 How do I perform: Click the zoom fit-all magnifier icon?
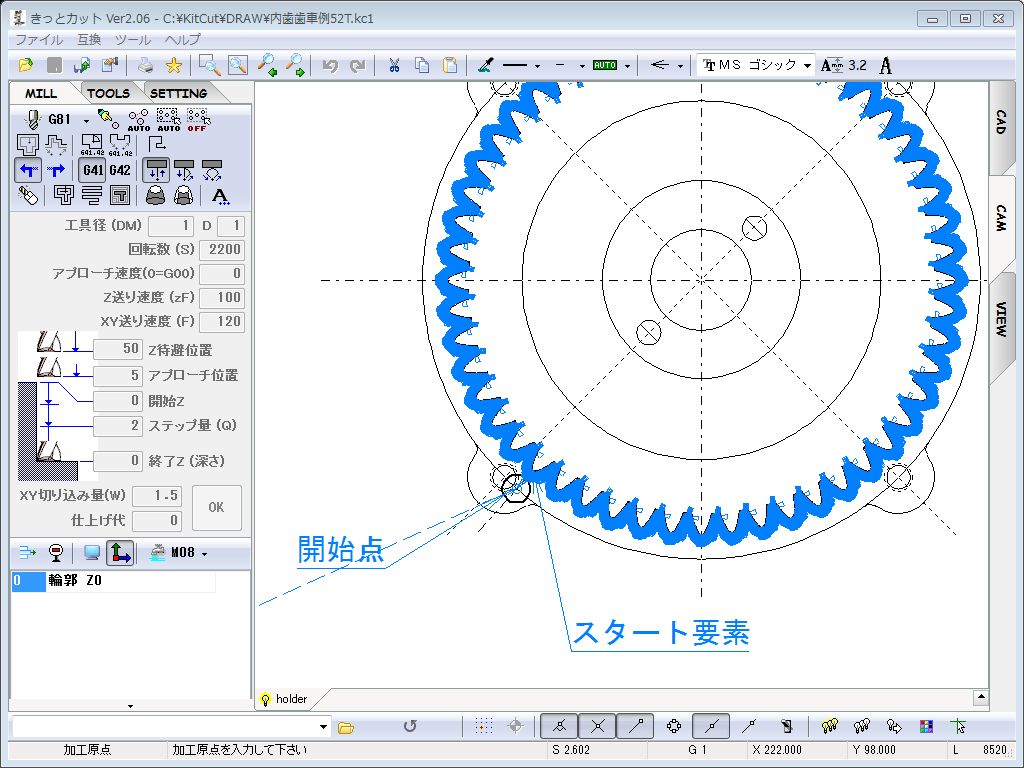click(x=238, y=65)
